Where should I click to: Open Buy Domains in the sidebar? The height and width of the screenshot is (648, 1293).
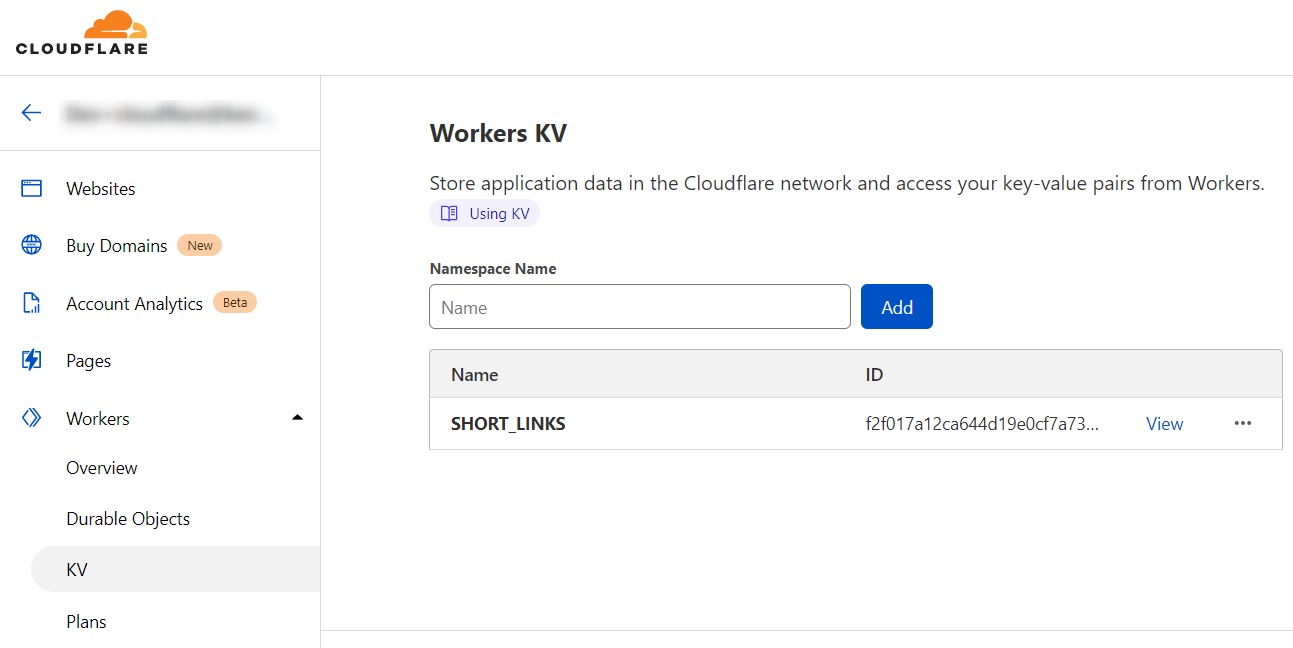coord(117,245)
